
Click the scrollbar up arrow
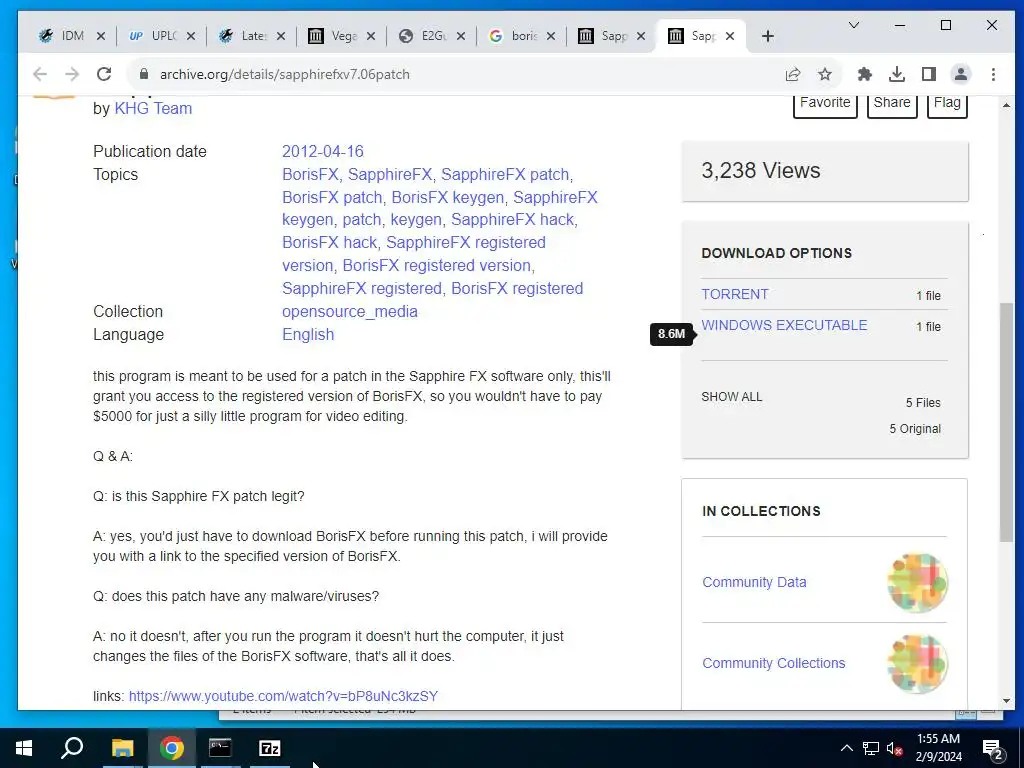[1006, 104]
